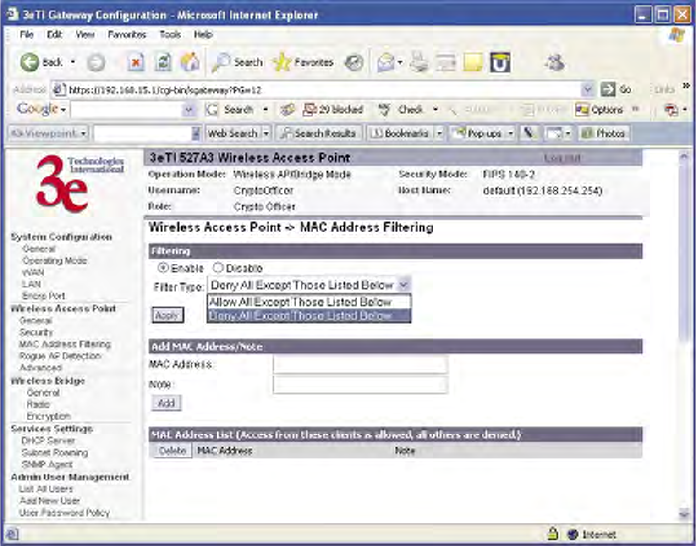
Task: Click the padlock icon in status bar
Action: [x=552, y=533]
